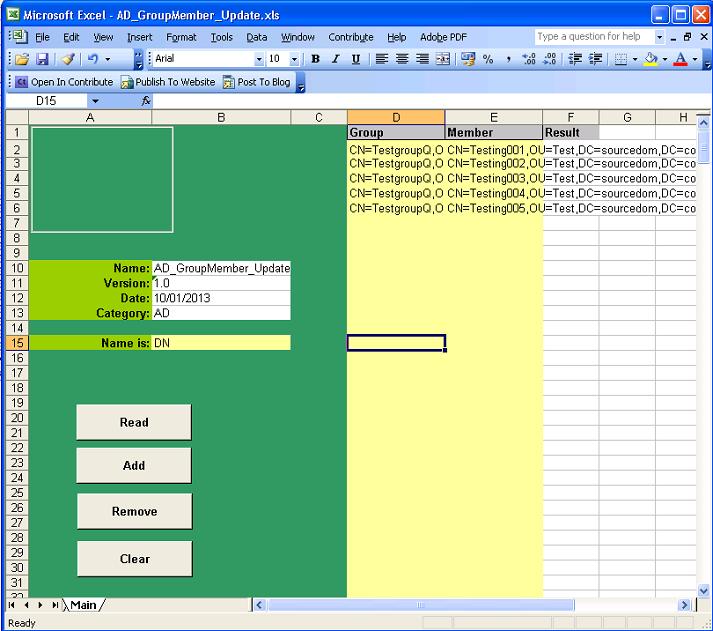Screen dimensions: 713x631
Task: Expand the Name Box dropdown arrow
Action: [x=95, y=101]
